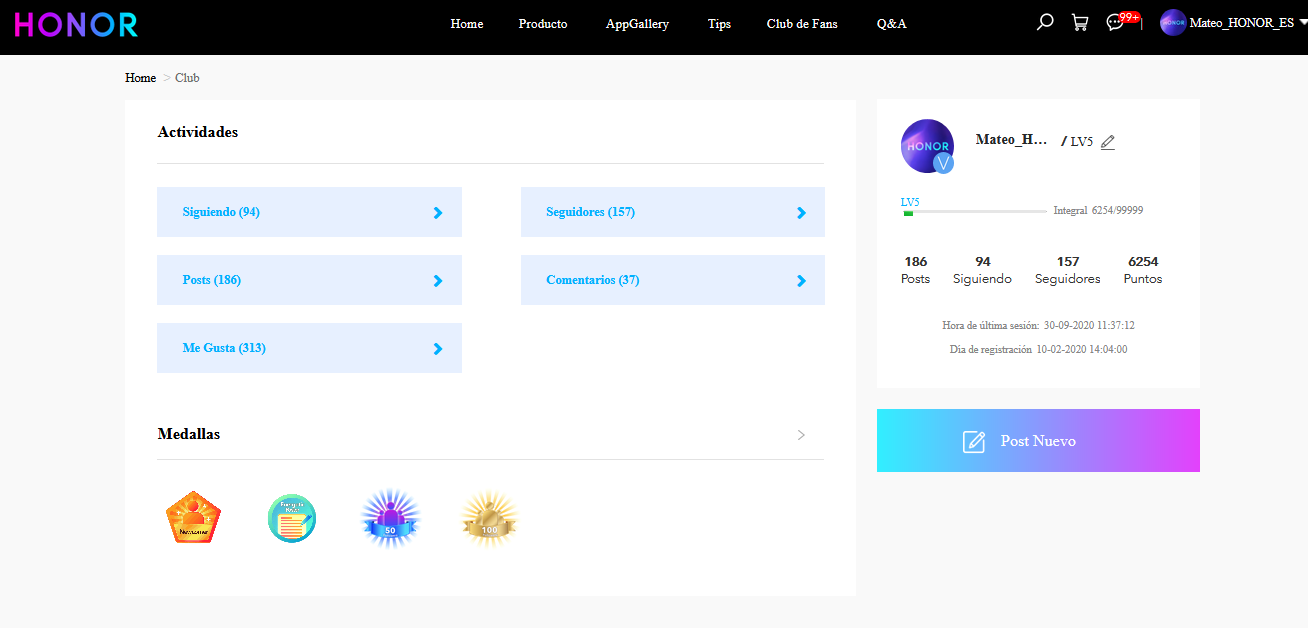Click the blue 50 followers medal
The width and height of the screenshot is (1308, 628).
(x=390, y=519)
